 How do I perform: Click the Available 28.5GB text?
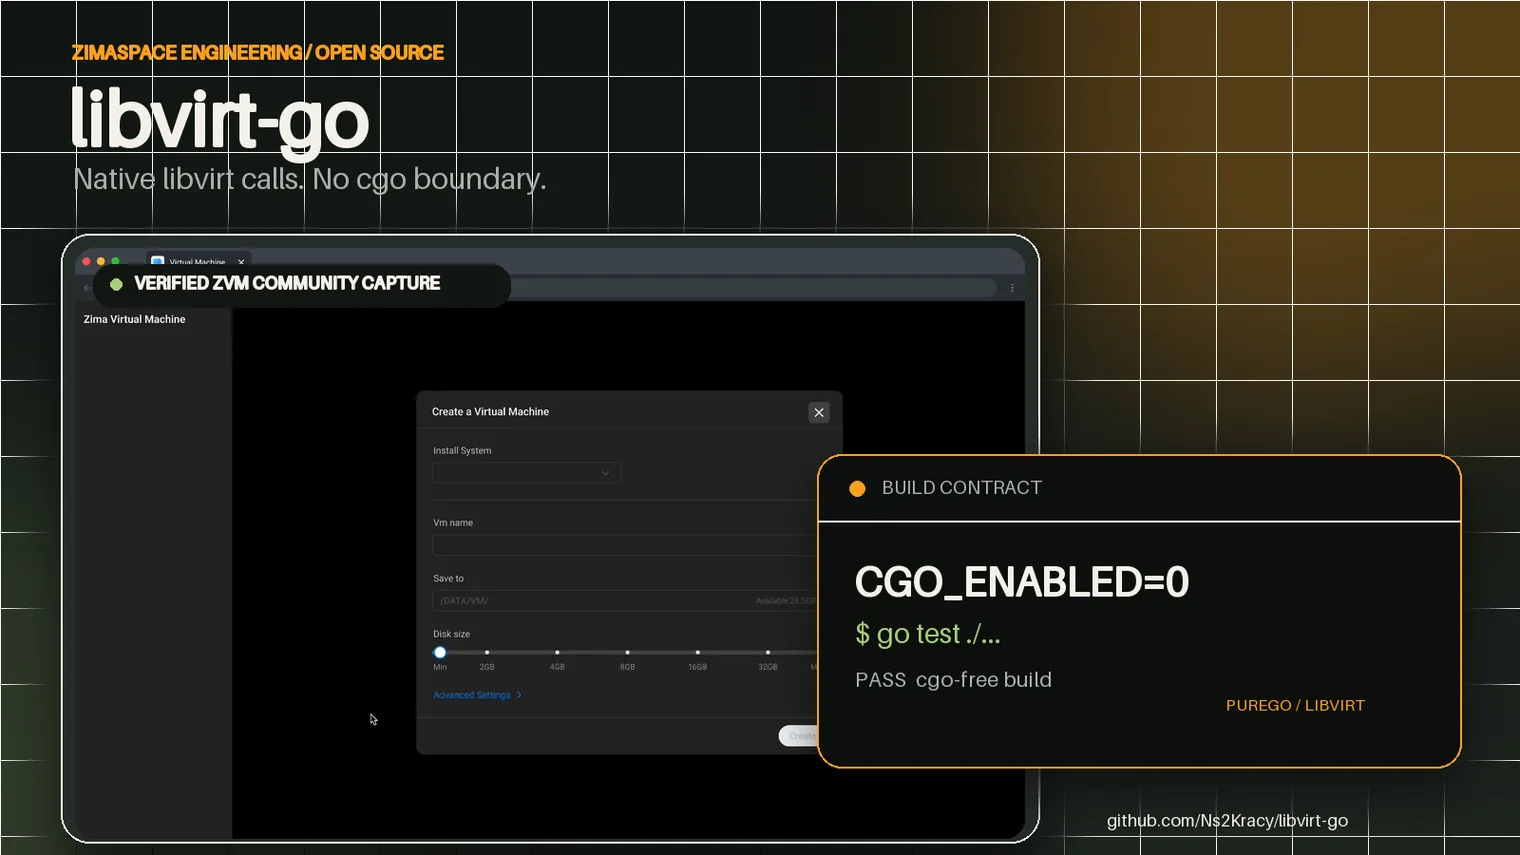(786, 601)
